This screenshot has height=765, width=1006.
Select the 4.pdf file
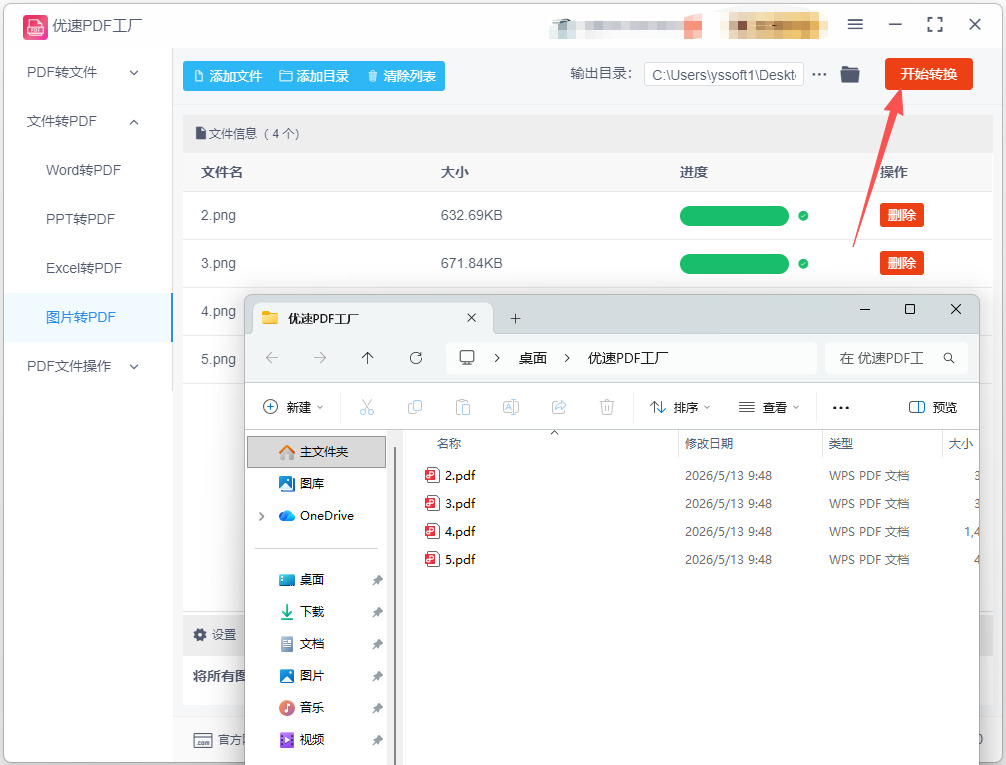click(x=460, y=531)
